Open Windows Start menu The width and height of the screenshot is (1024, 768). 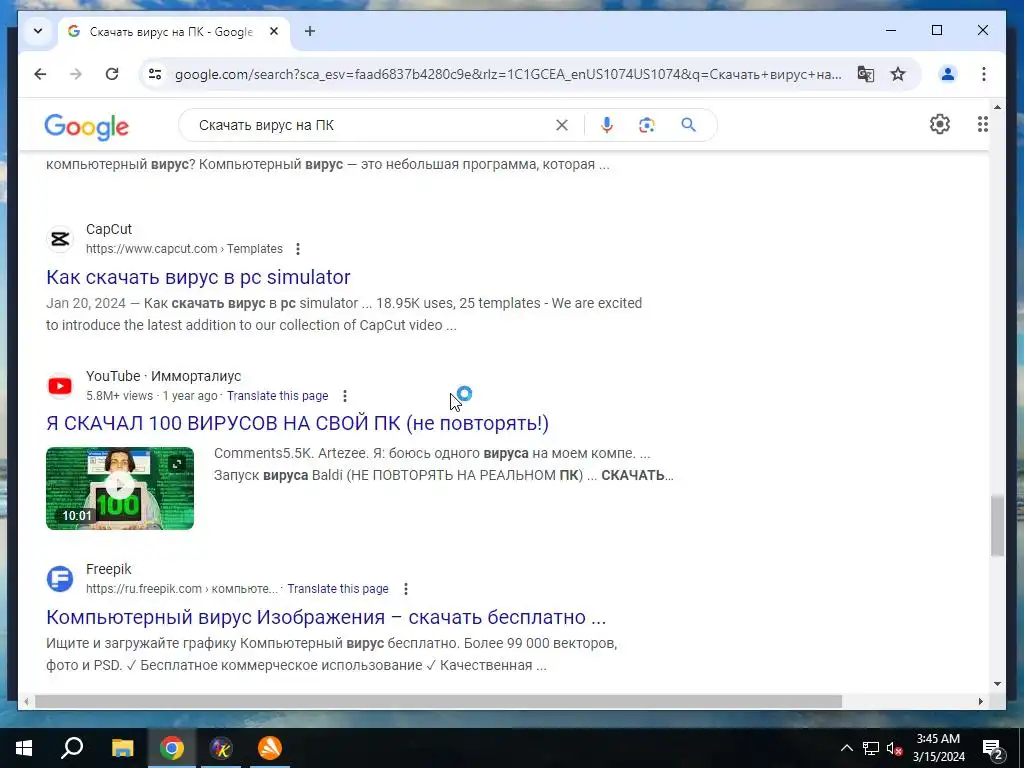pos(24,748)
